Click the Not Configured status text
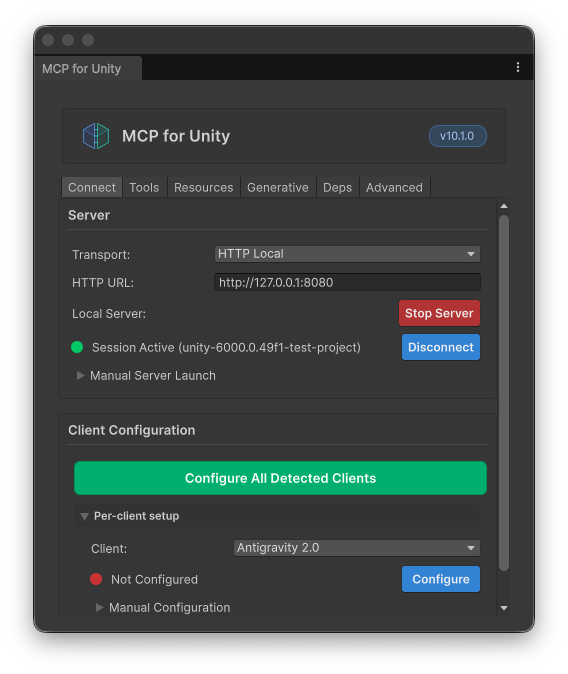The image size is (568, 674). click(154, 579)
